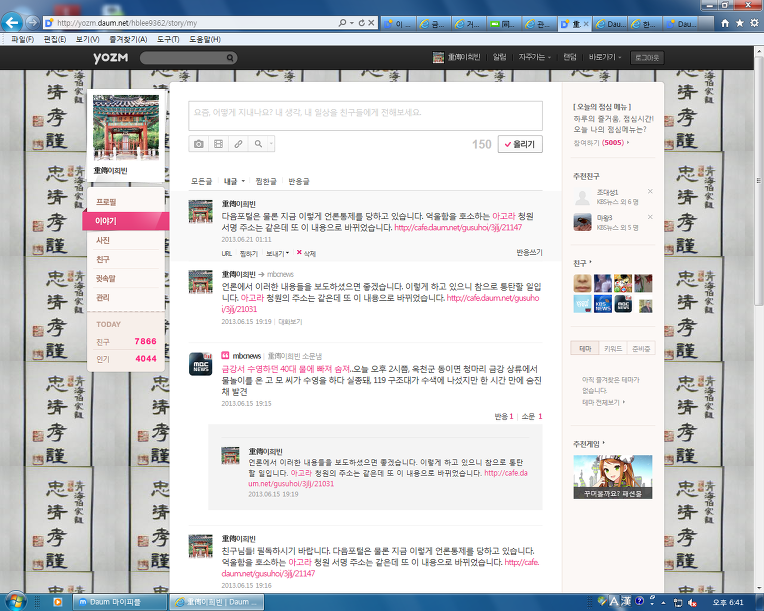Click 반응 1 count
764x611 pixels.
pos(504,416)
